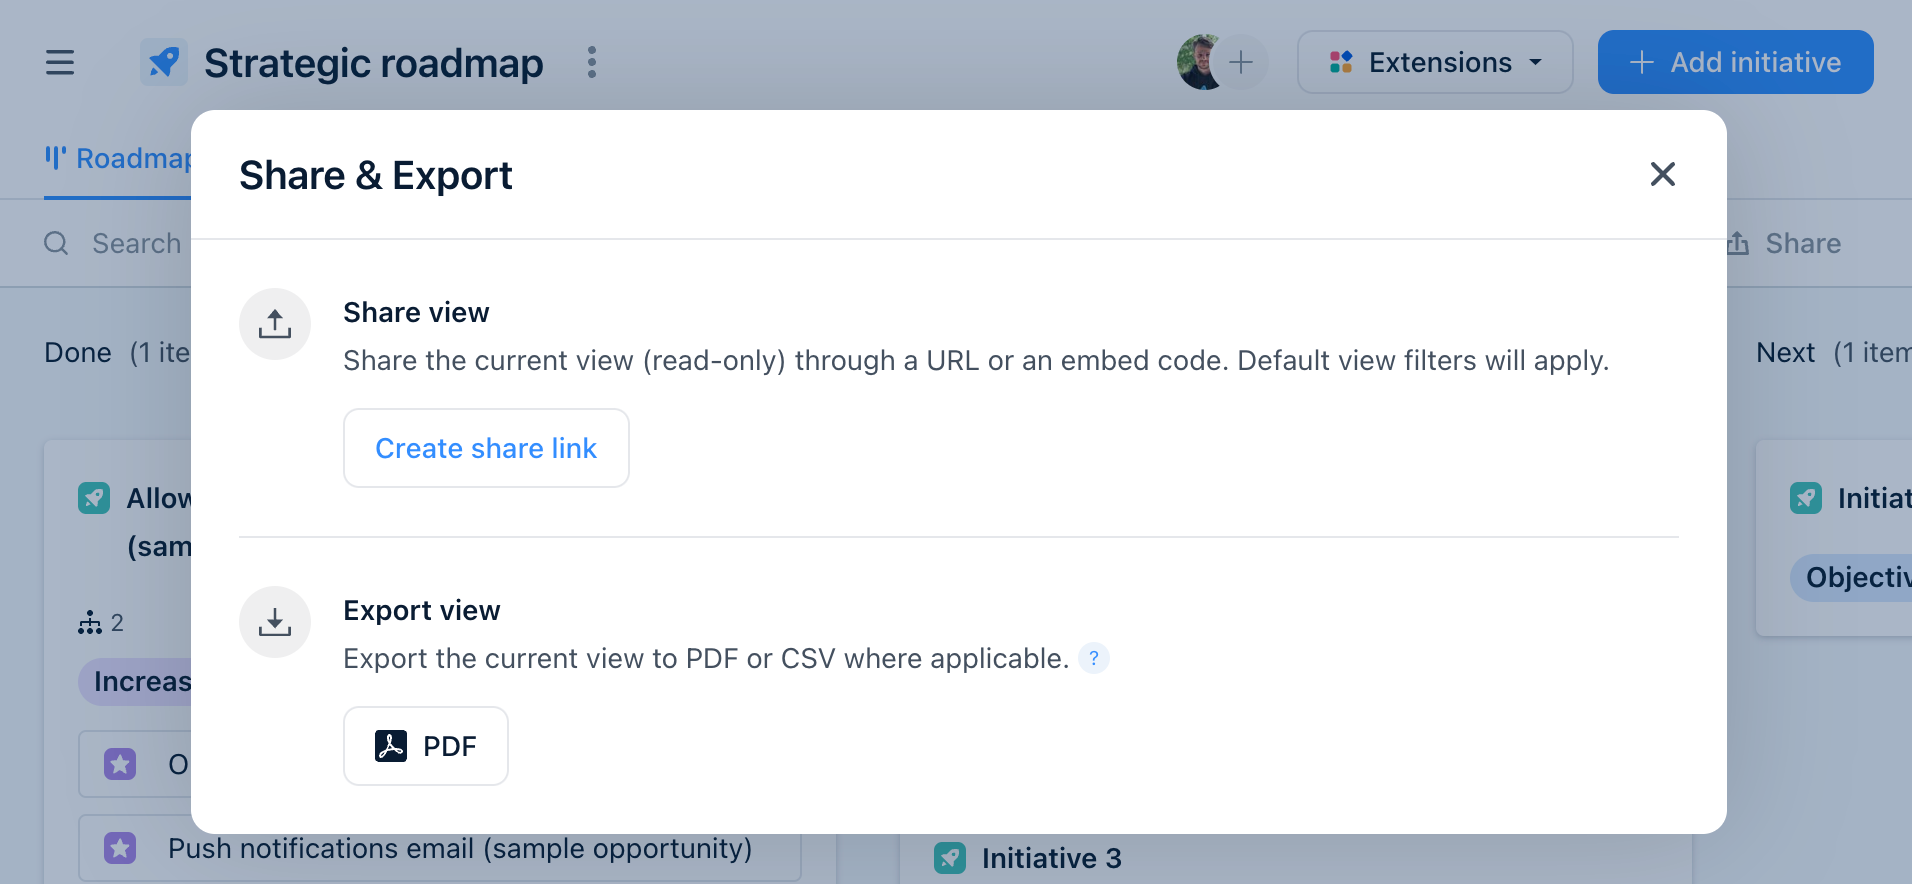Click the Share view upload icon
The width and height of the screenshot is (1912, 884).
(274, 323)
